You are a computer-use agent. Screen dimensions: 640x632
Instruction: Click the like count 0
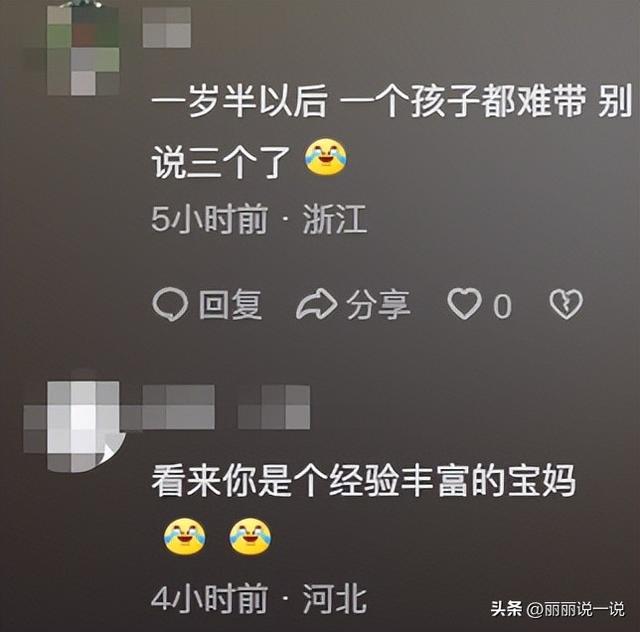(502, 306)
